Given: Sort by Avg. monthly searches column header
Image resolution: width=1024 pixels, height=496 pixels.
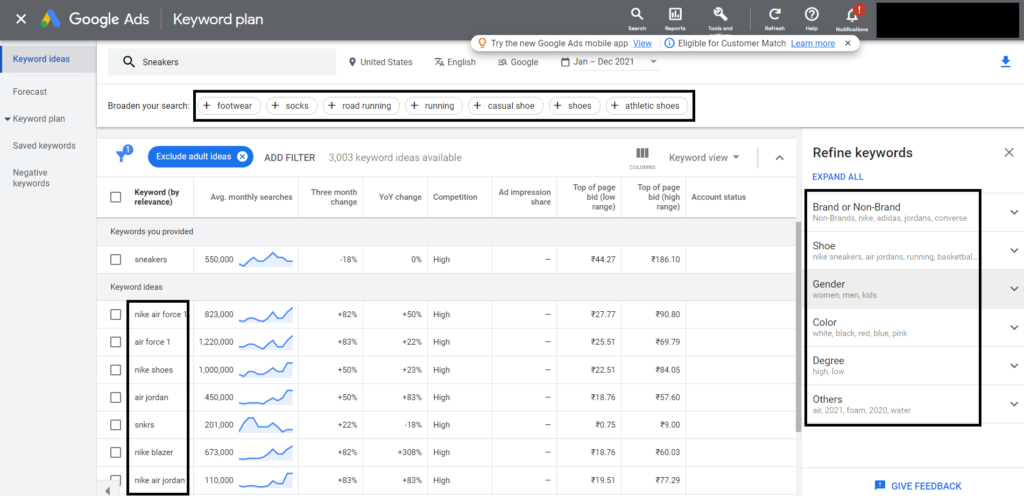Looking at the screenshot, I should click(251, 197).
